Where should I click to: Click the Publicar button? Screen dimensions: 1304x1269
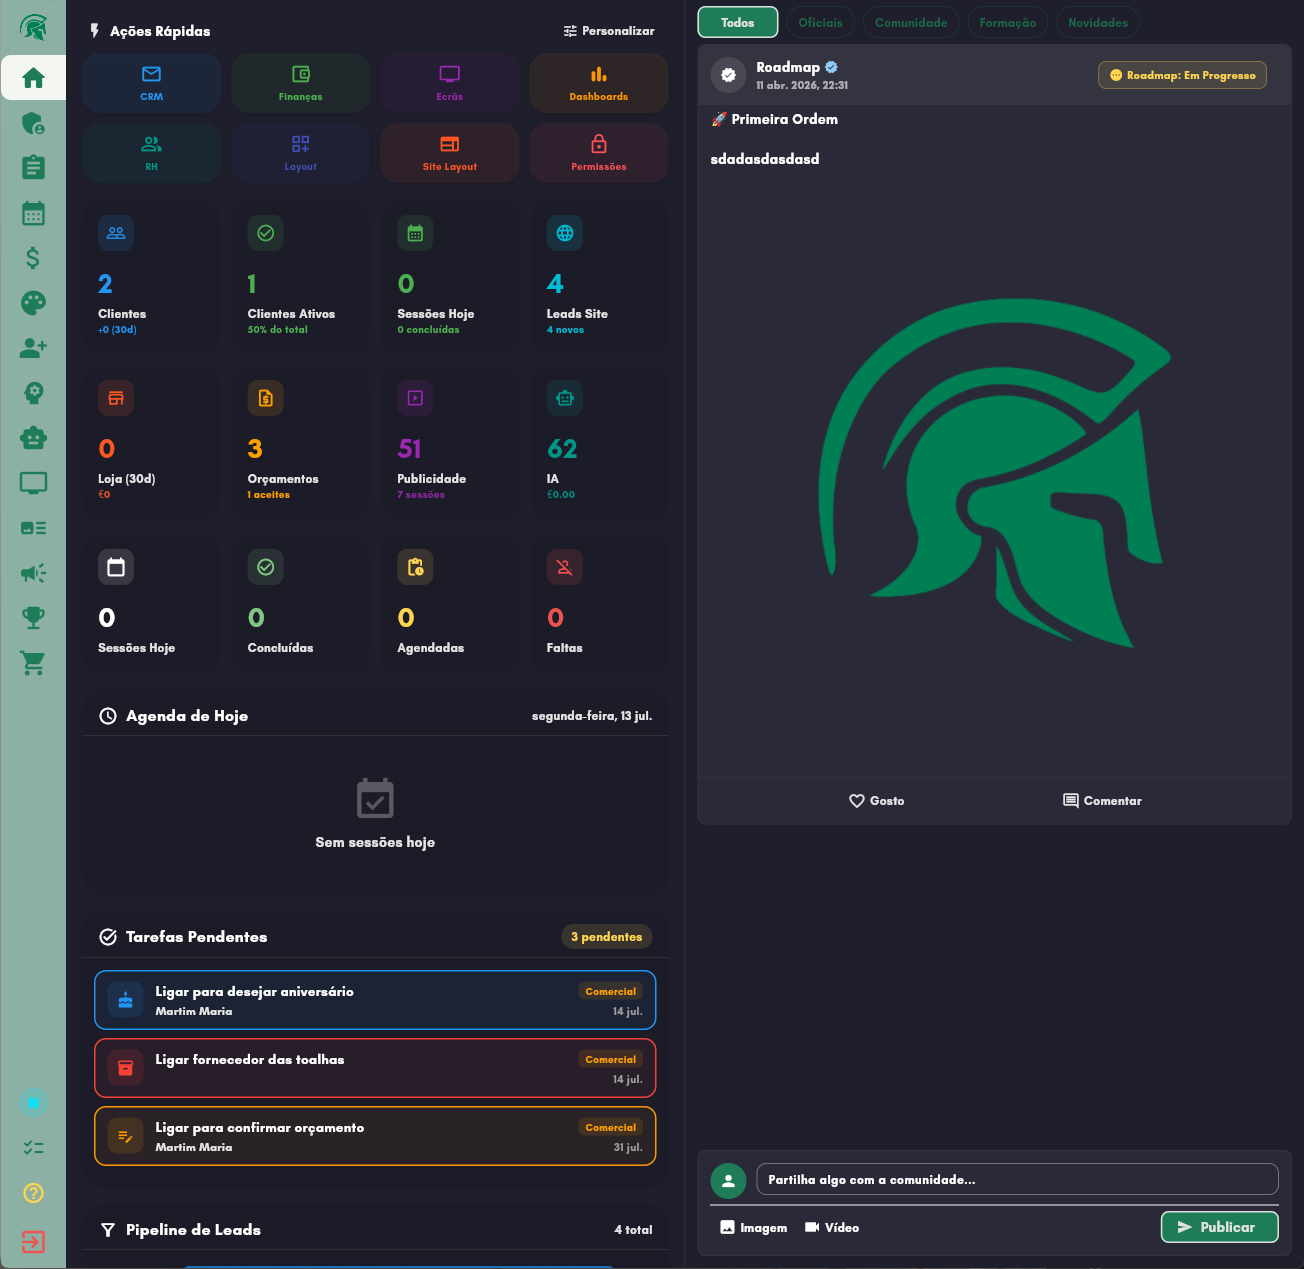coord(1219,1227)
